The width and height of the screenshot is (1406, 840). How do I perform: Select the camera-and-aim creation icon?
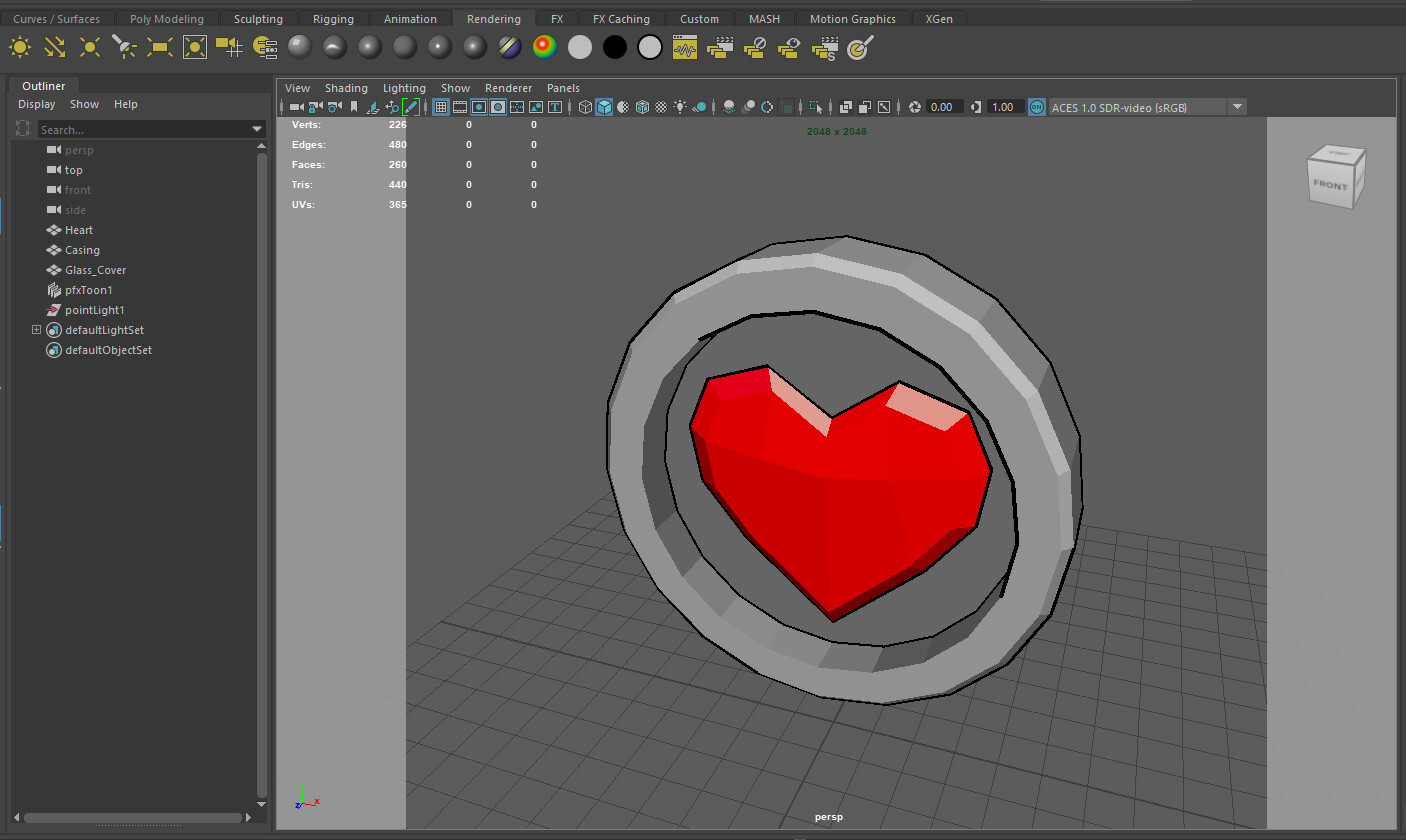pos(229,46)
